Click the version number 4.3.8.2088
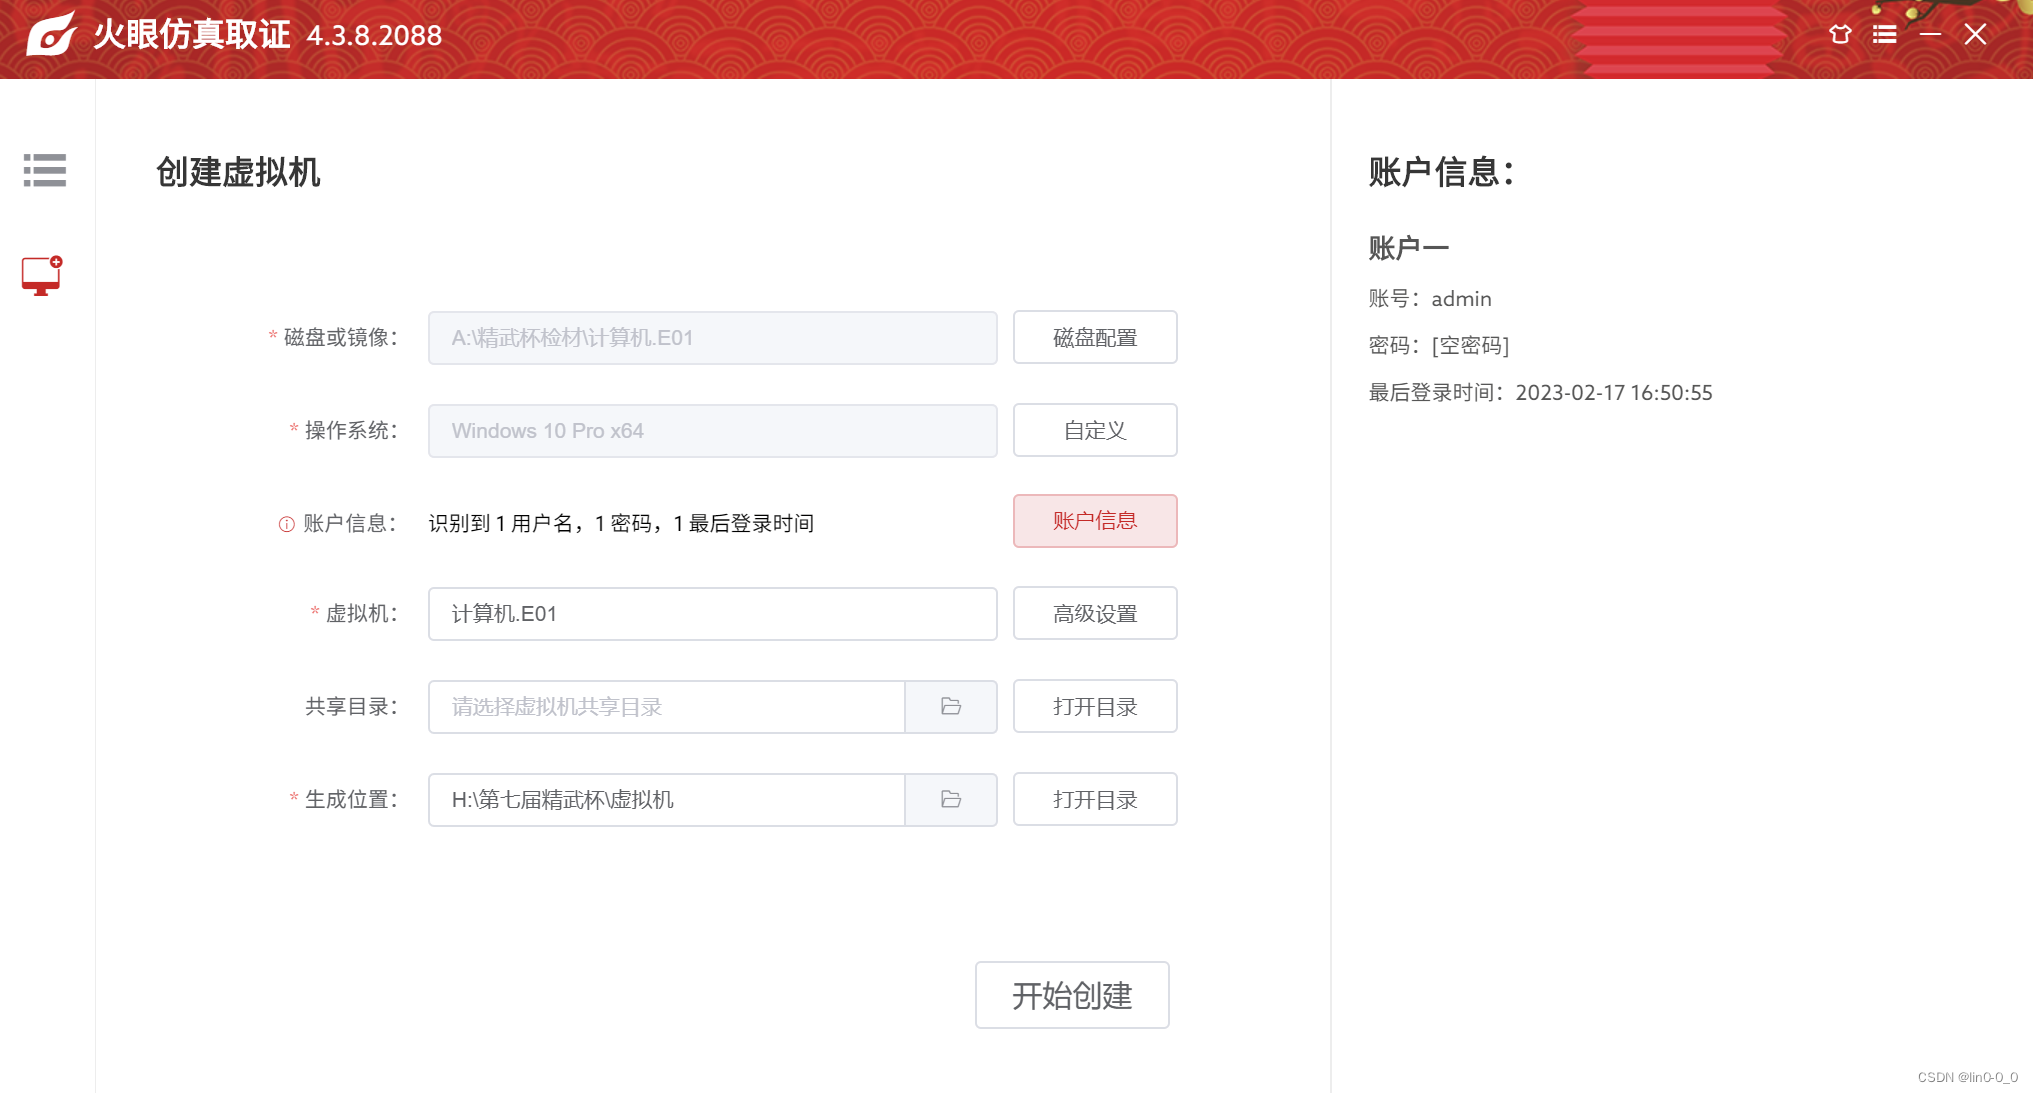Viewport: 2033px width, 1093px height. [x=374, y=36]
